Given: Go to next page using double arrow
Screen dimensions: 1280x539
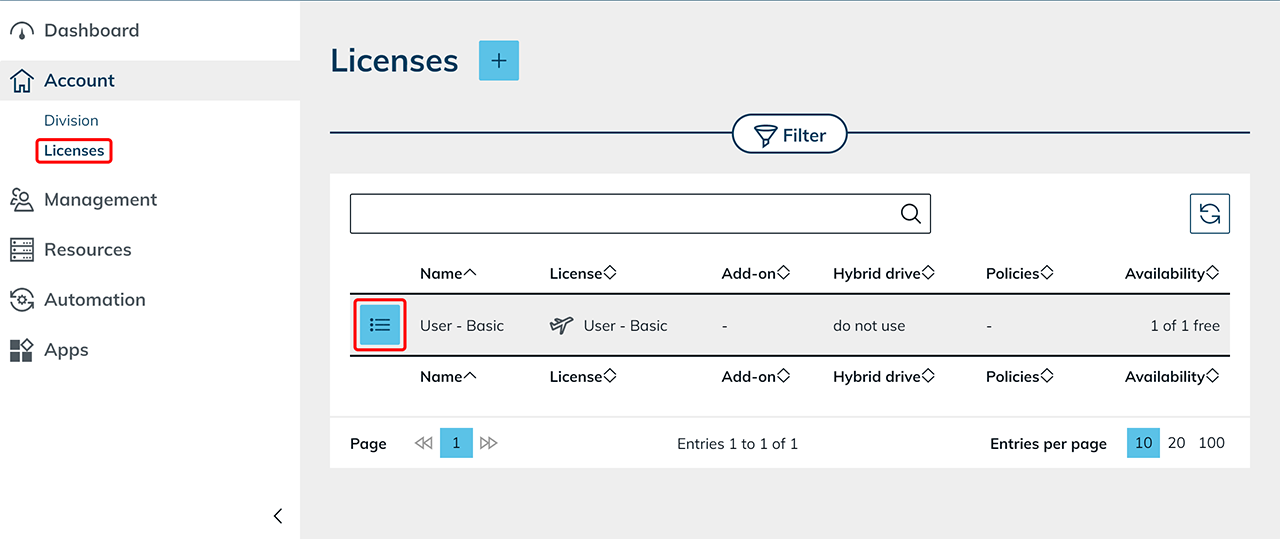Looking at the screenshot, I should click(489, 443).
